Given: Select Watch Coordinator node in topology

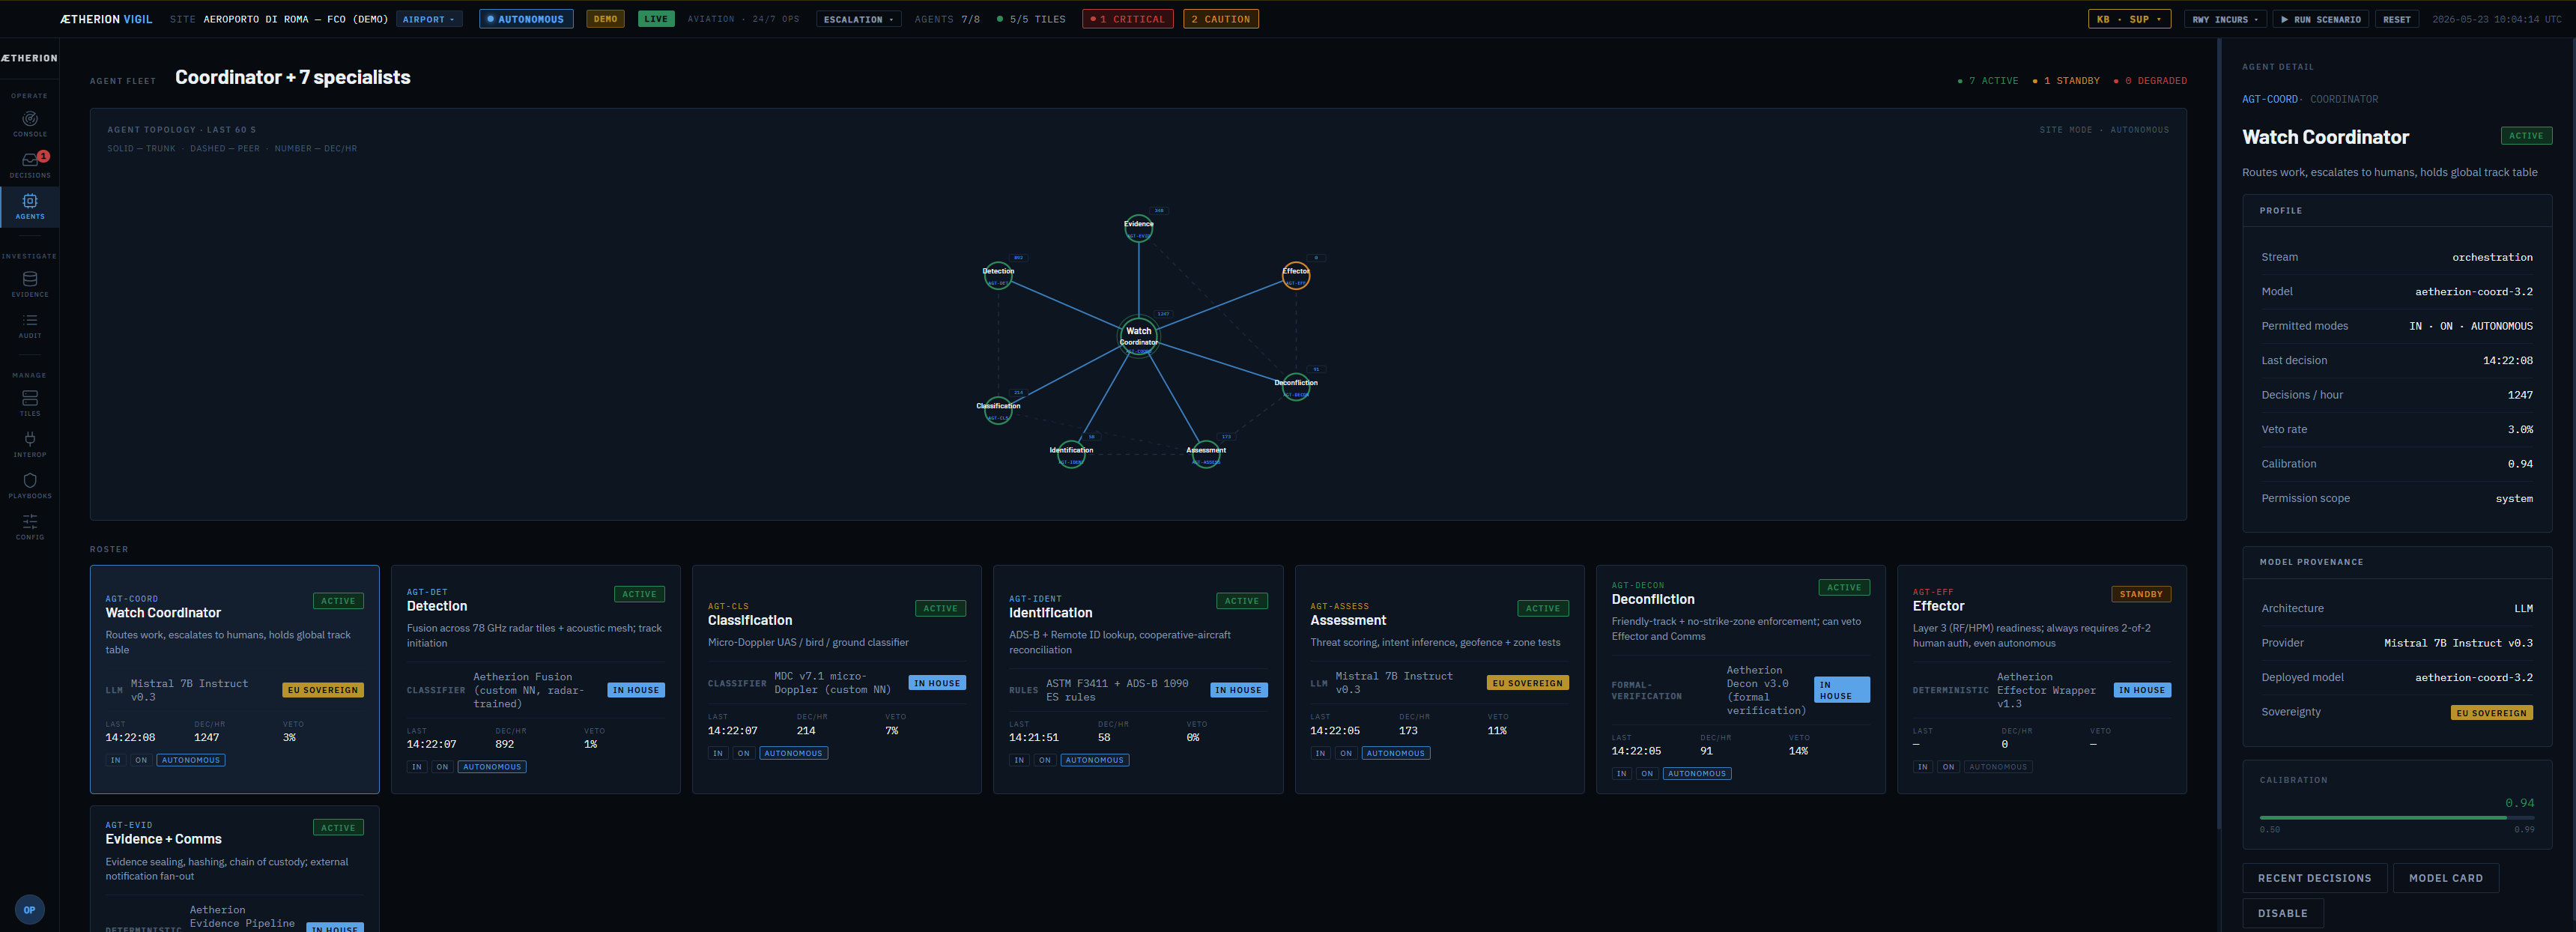Looking at the screenshot, I should (1139, 336).
